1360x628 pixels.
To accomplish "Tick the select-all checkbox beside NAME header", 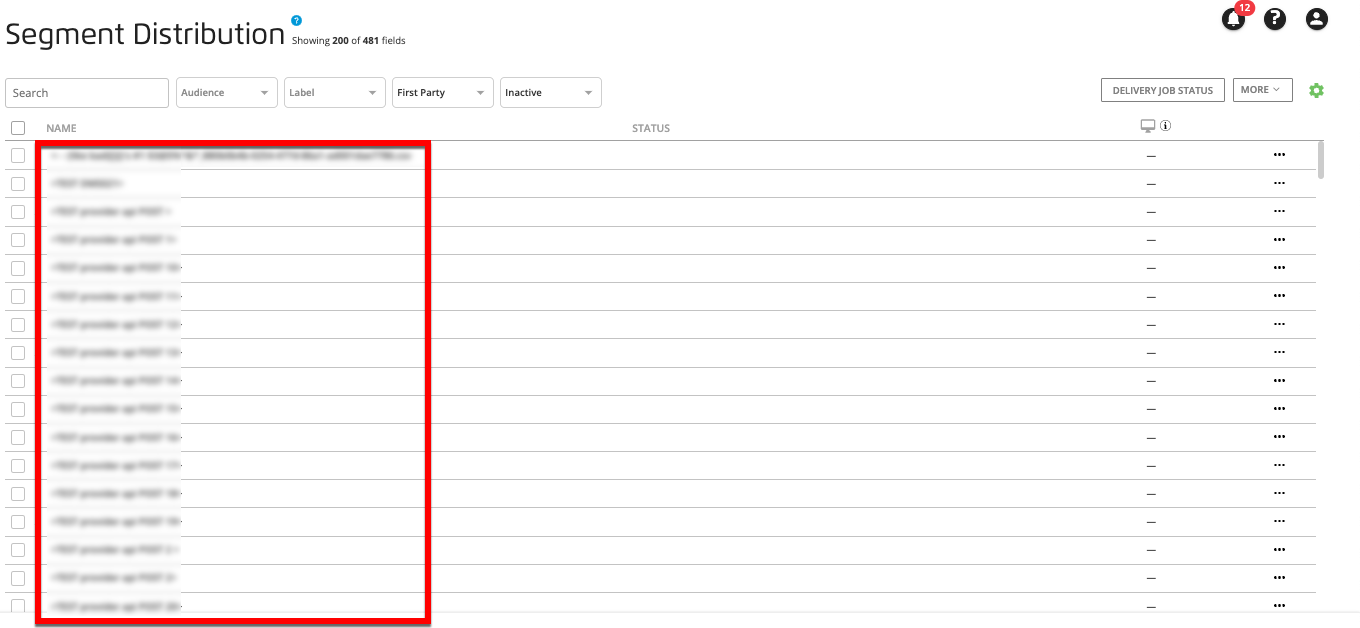I will (18, 128).
